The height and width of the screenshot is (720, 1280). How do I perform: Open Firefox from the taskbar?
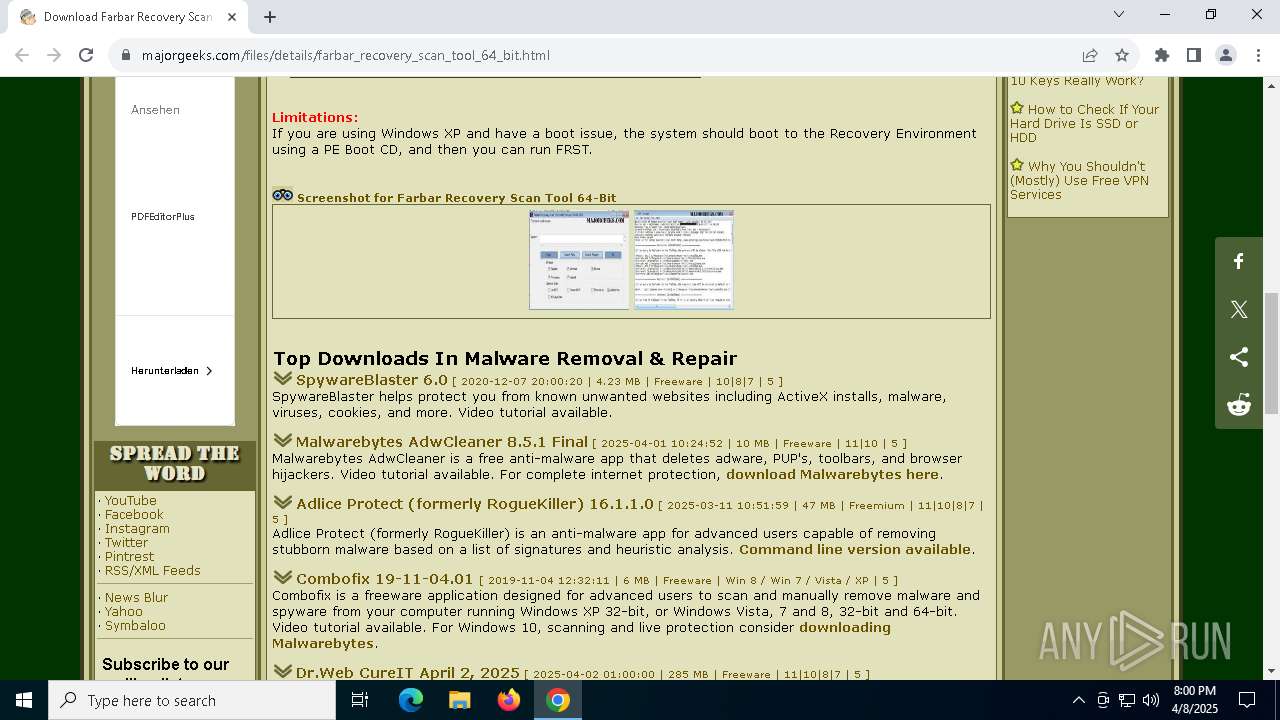(509, 700)
